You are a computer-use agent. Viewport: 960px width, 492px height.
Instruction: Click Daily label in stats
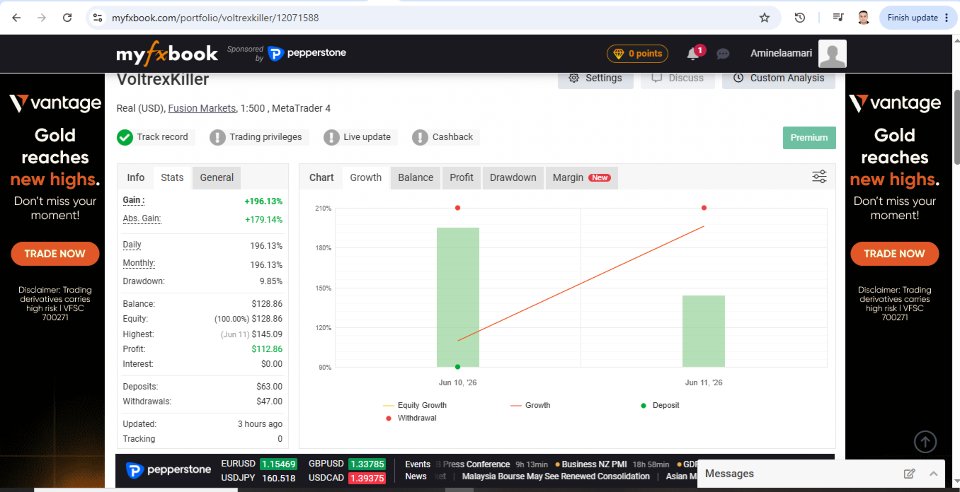(x=132, y=245)
